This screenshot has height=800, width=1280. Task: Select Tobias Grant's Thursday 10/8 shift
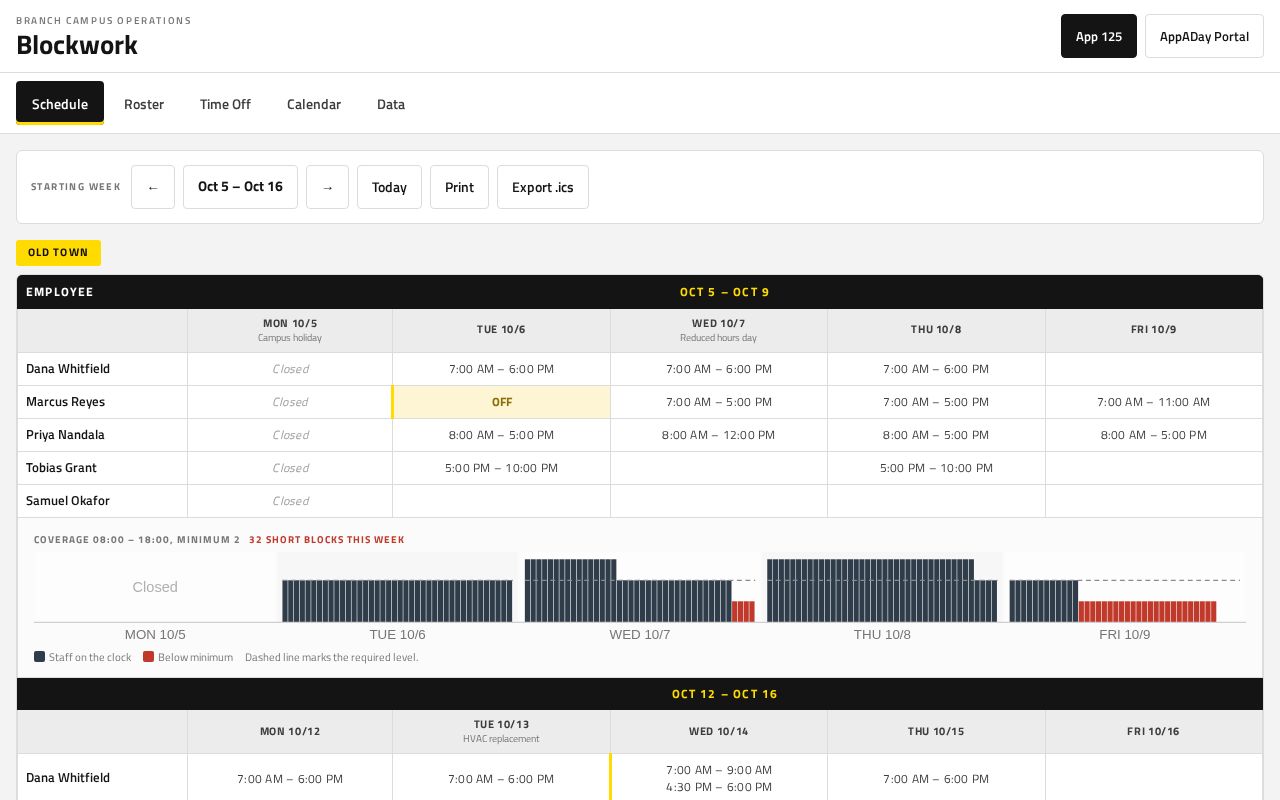pyautogui.click(x=936, y=468)
